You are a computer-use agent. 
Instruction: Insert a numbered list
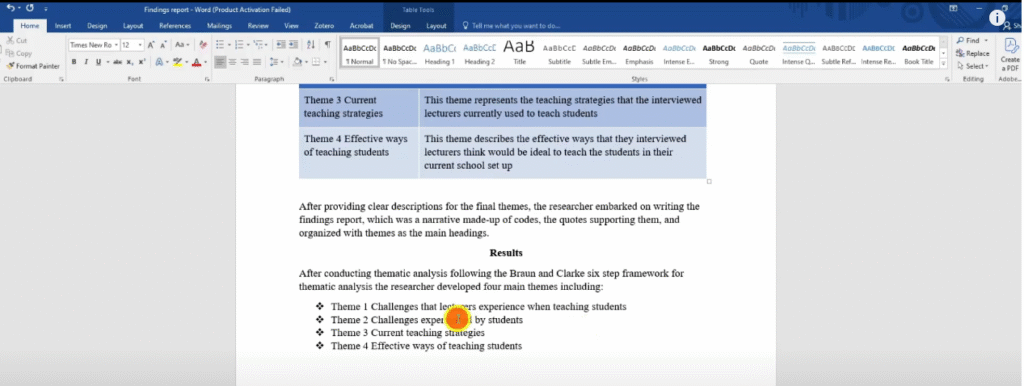pyautogui.click(x=239, y=45)
